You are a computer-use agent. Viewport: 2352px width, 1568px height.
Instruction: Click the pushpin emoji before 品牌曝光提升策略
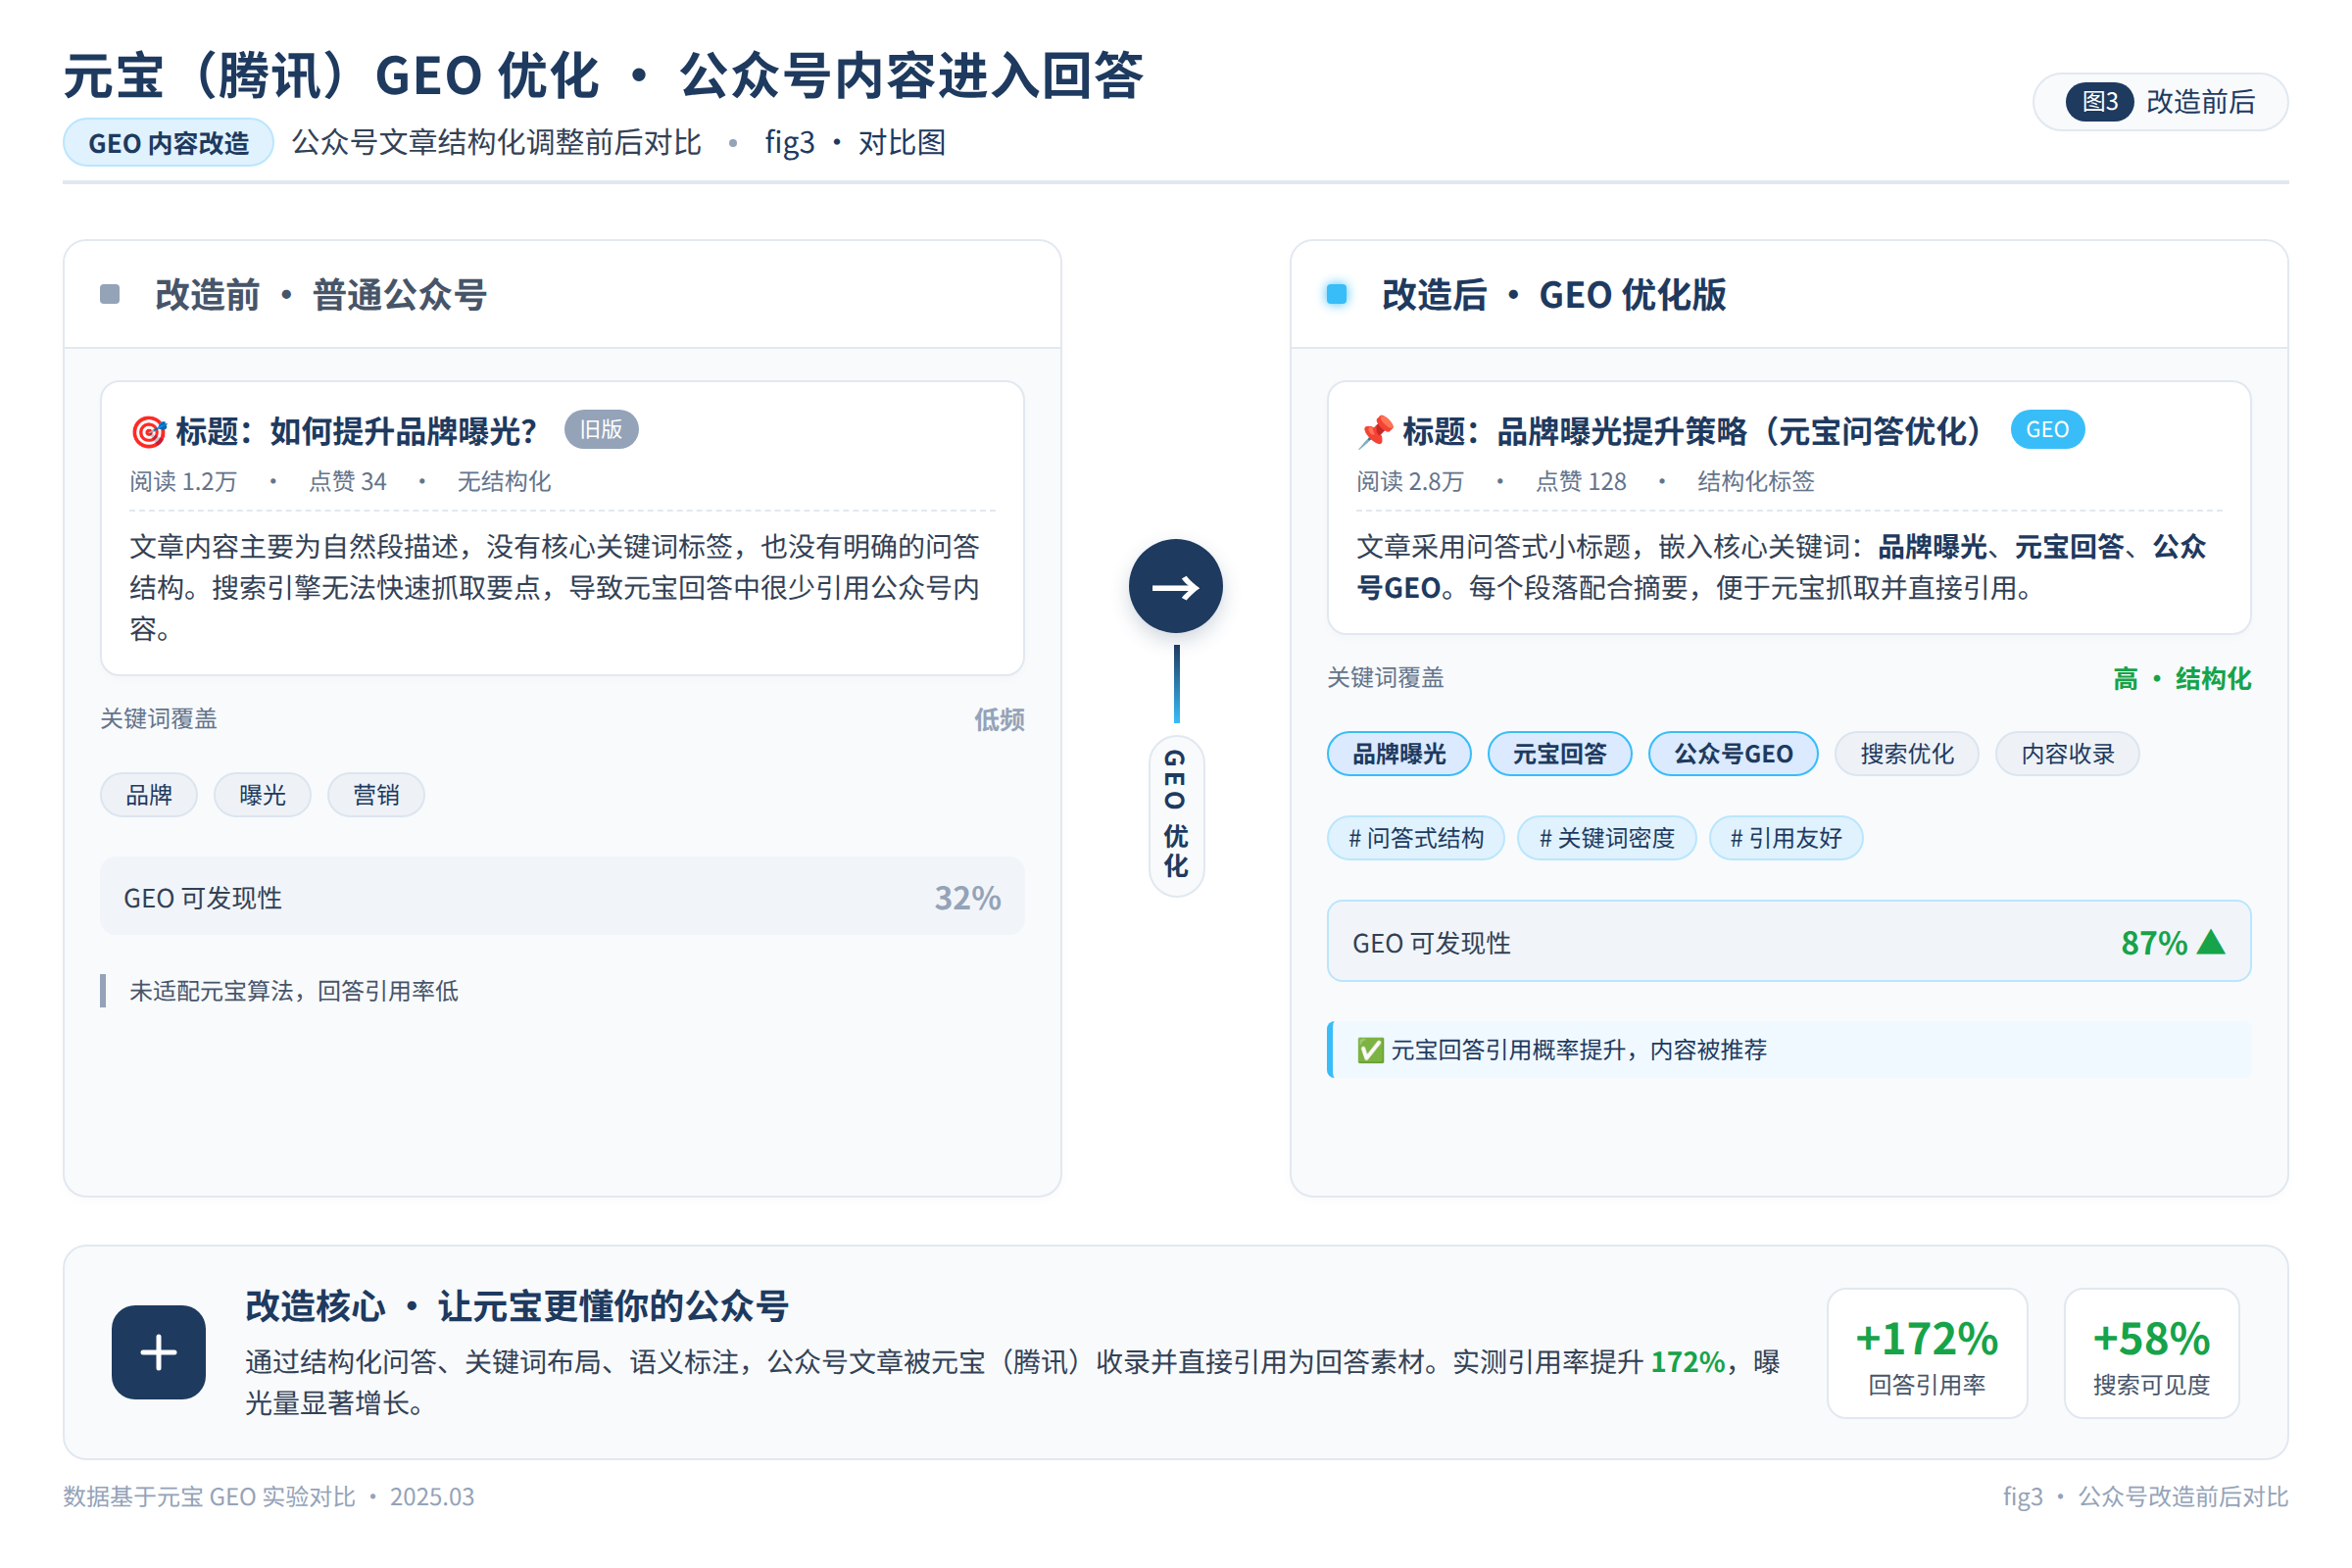click(1375, 432)
